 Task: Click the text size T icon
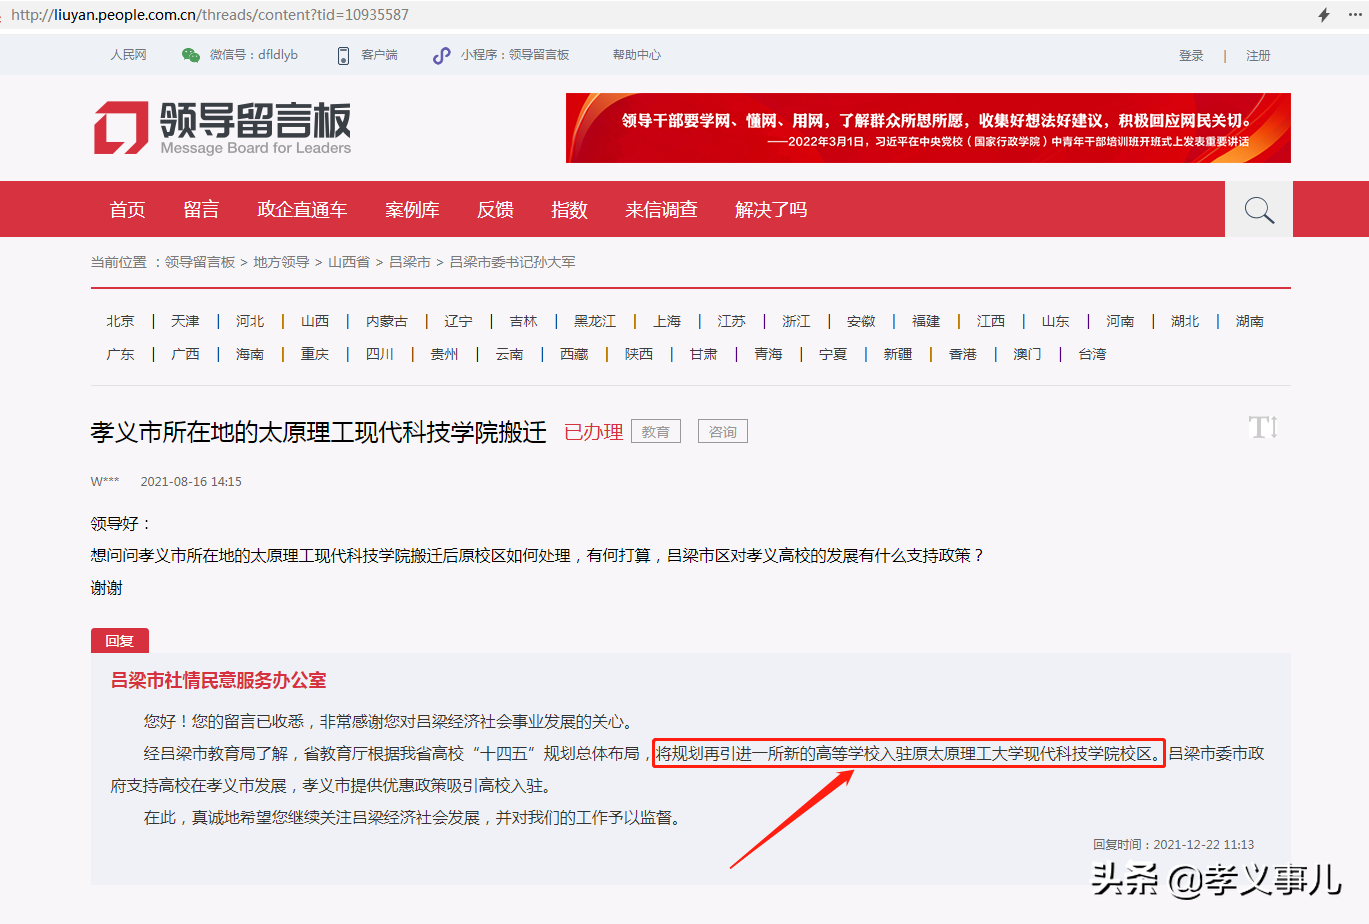point(1264,428)
